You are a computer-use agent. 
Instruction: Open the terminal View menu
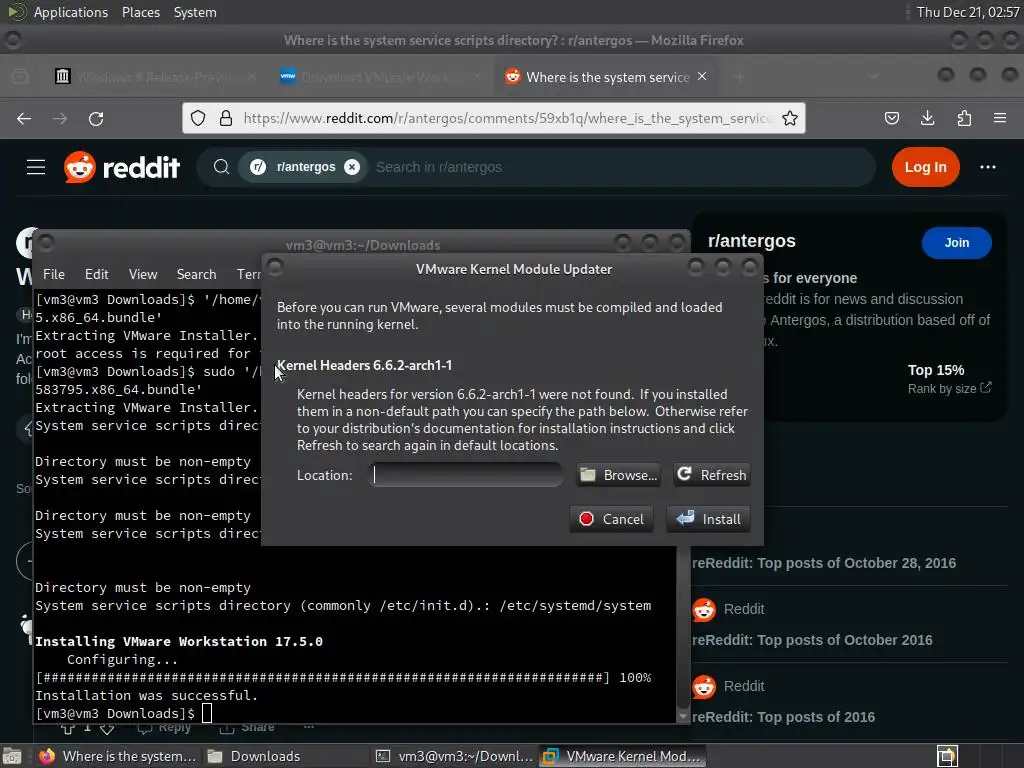point(143,274)
